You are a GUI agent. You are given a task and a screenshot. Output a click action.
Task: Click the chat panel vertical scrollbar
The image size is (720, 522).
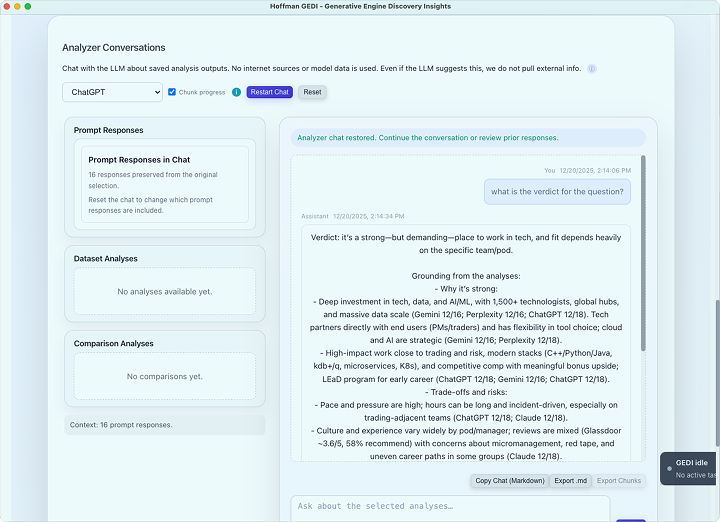click(x=643, y=253)
